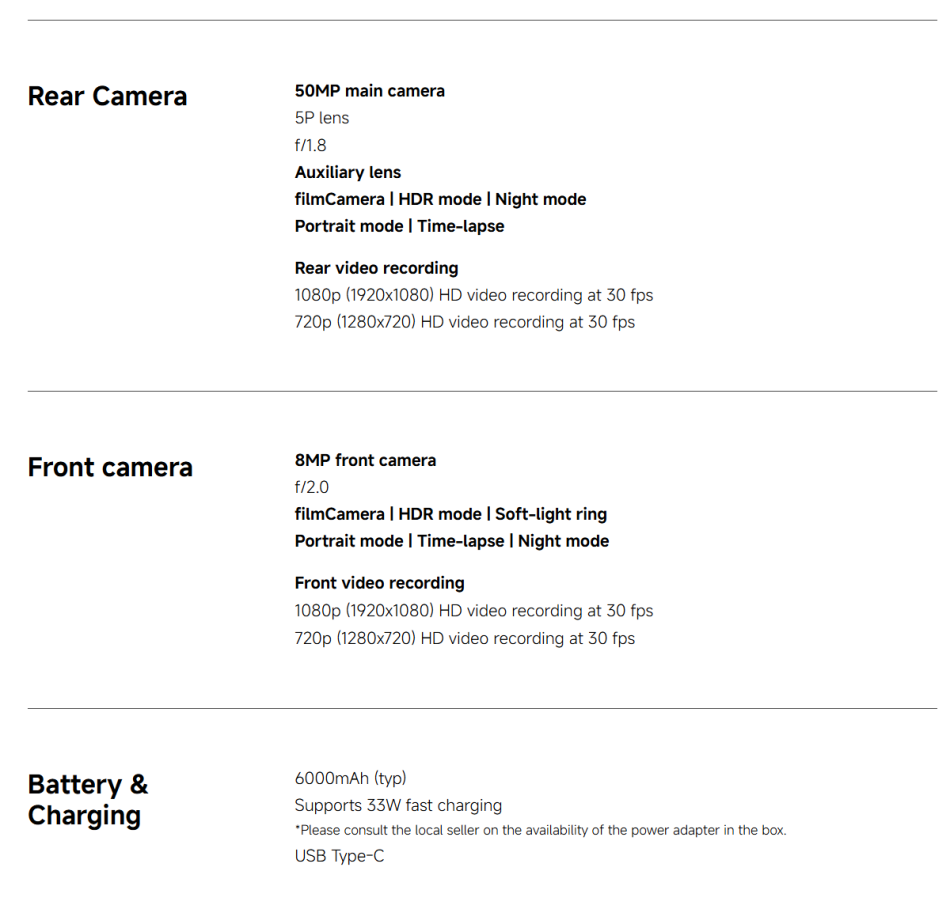
Task: Click the power adapter availability footnote
Action: click(540, 830)
